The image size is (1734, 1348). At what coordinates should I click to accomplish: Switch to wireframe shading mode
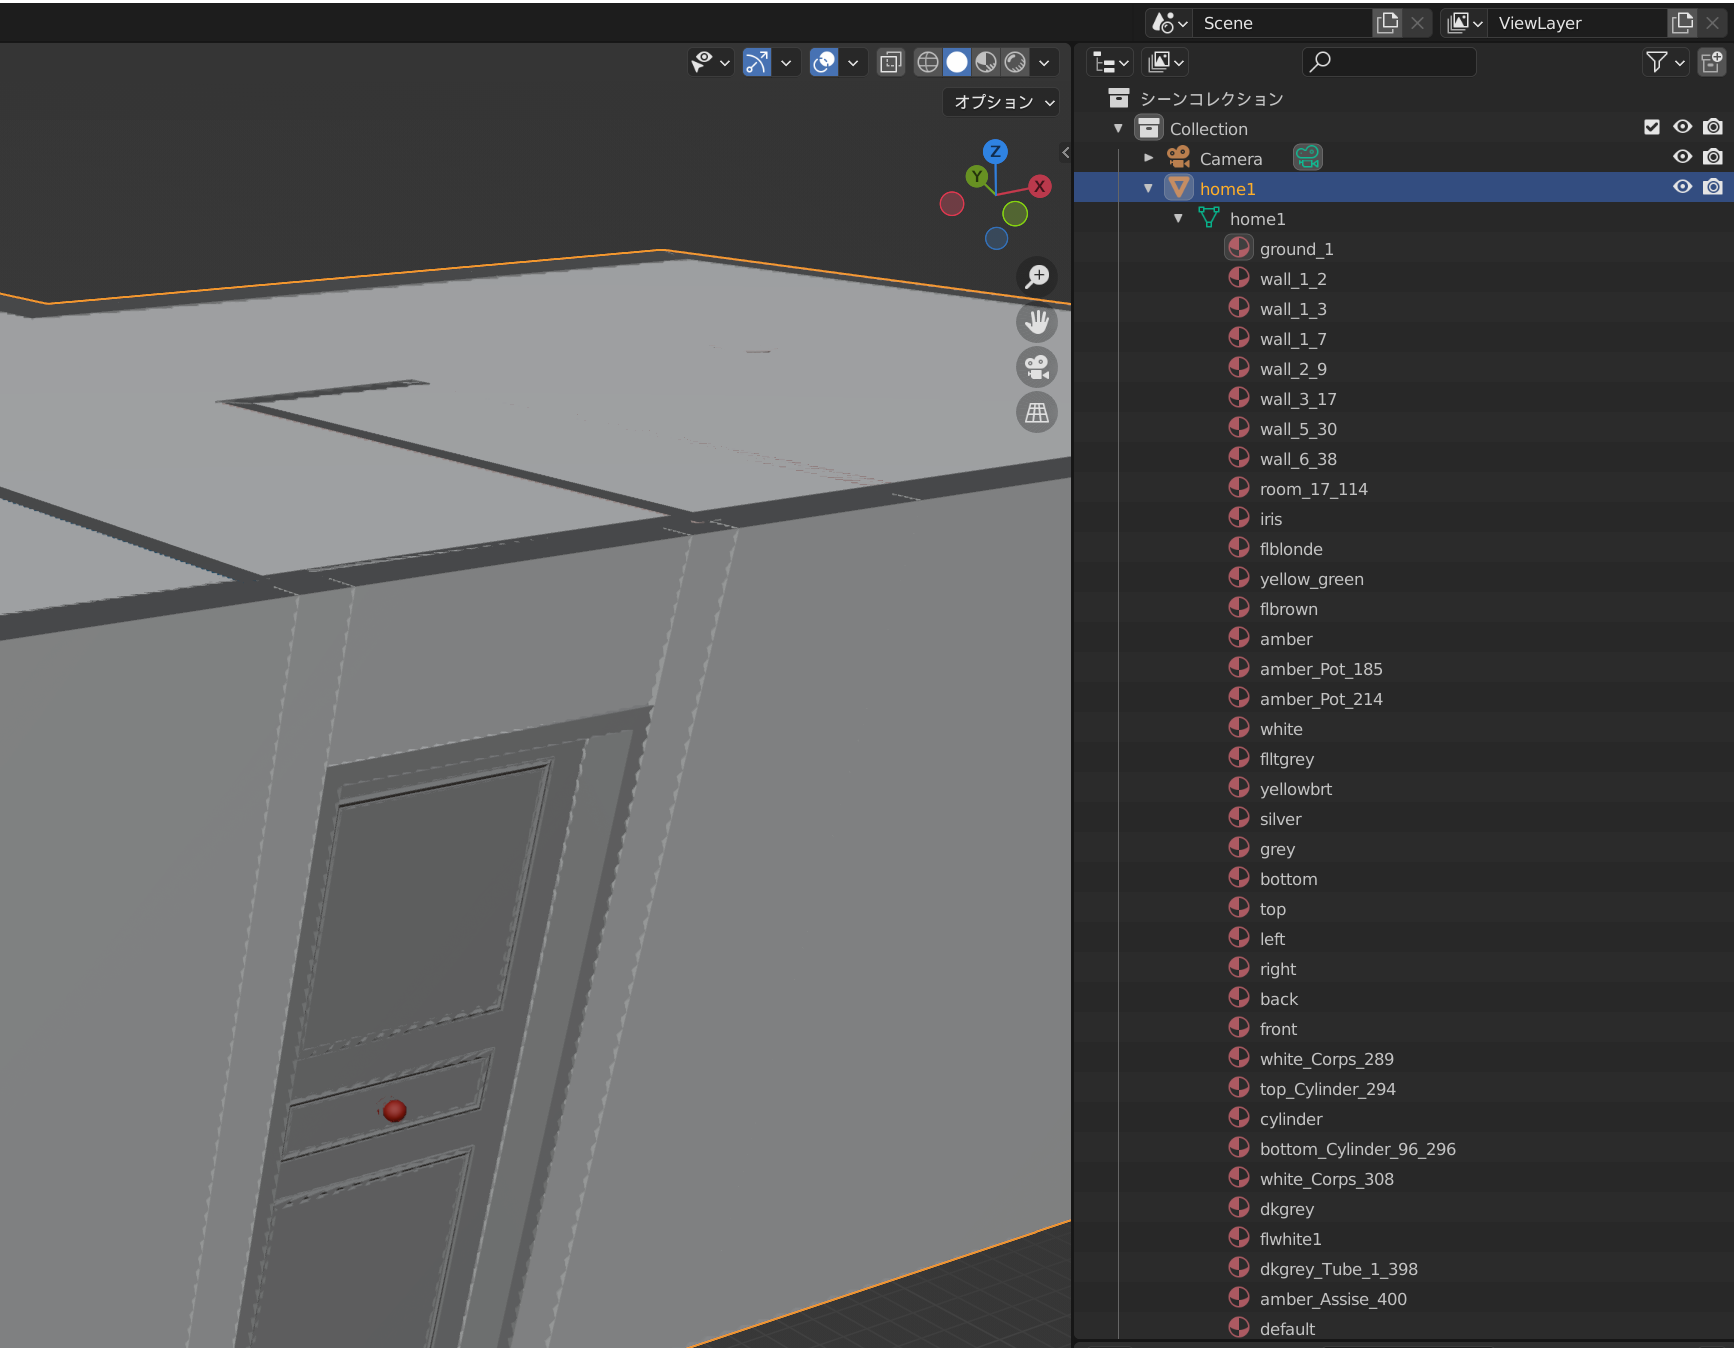[x=927, y=62]
